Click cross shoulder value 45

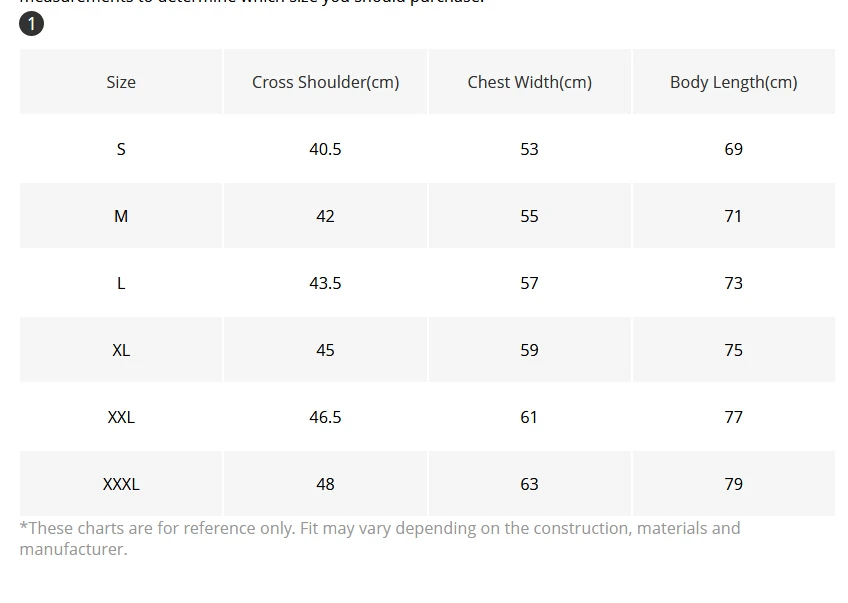click(x=326, y=350)
